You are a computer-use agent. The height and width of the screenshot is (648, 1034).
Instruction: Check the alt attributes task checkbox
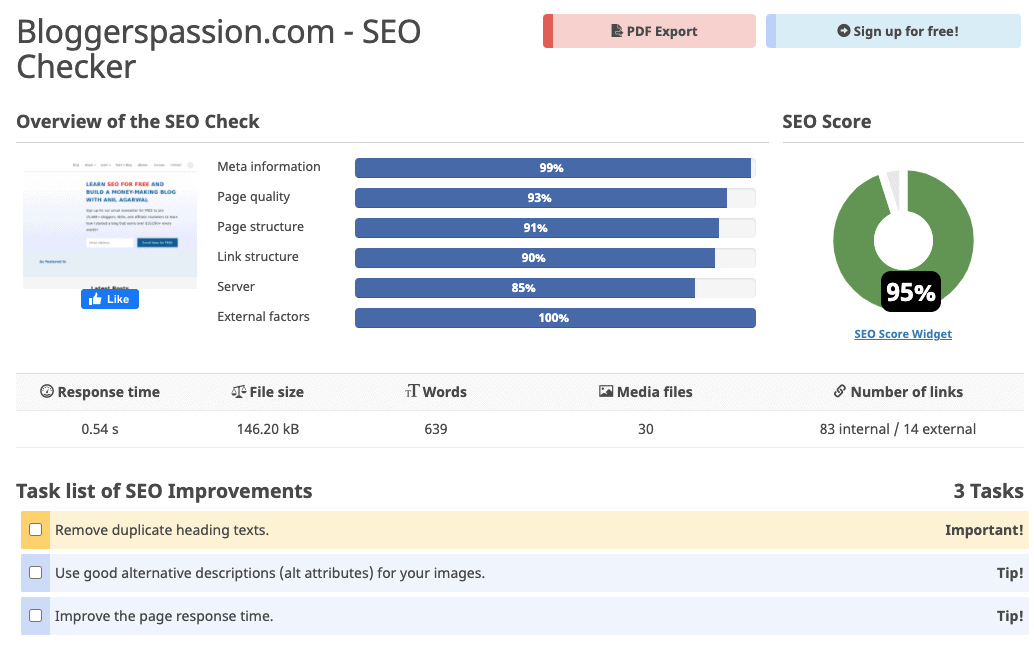(36, 572)
